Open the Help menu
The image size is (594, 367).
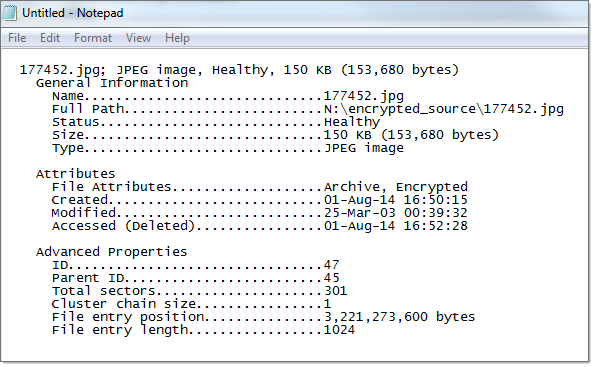(177, 38)
